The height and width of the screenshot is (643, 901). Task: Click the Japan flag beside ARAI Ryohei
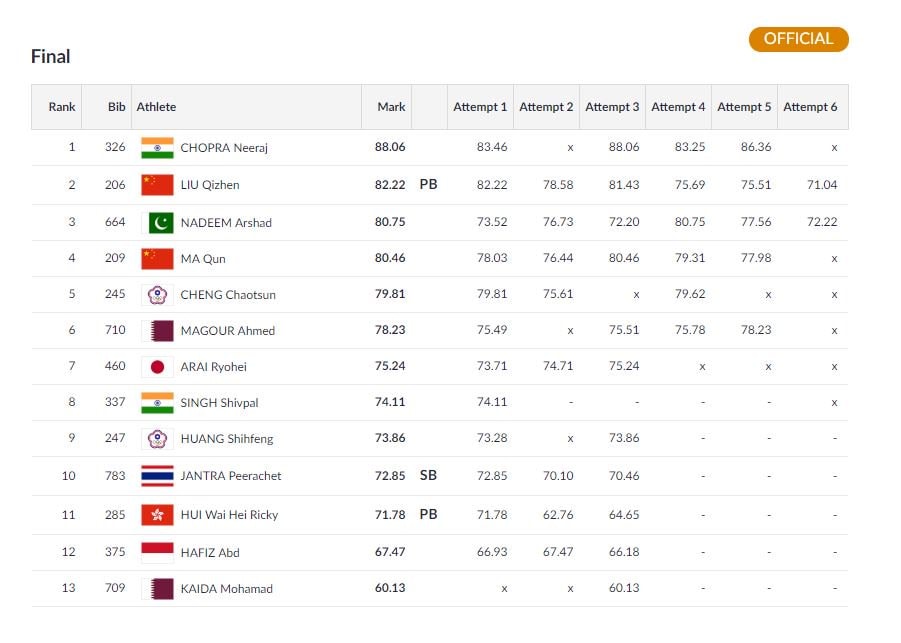click(157, 367)
